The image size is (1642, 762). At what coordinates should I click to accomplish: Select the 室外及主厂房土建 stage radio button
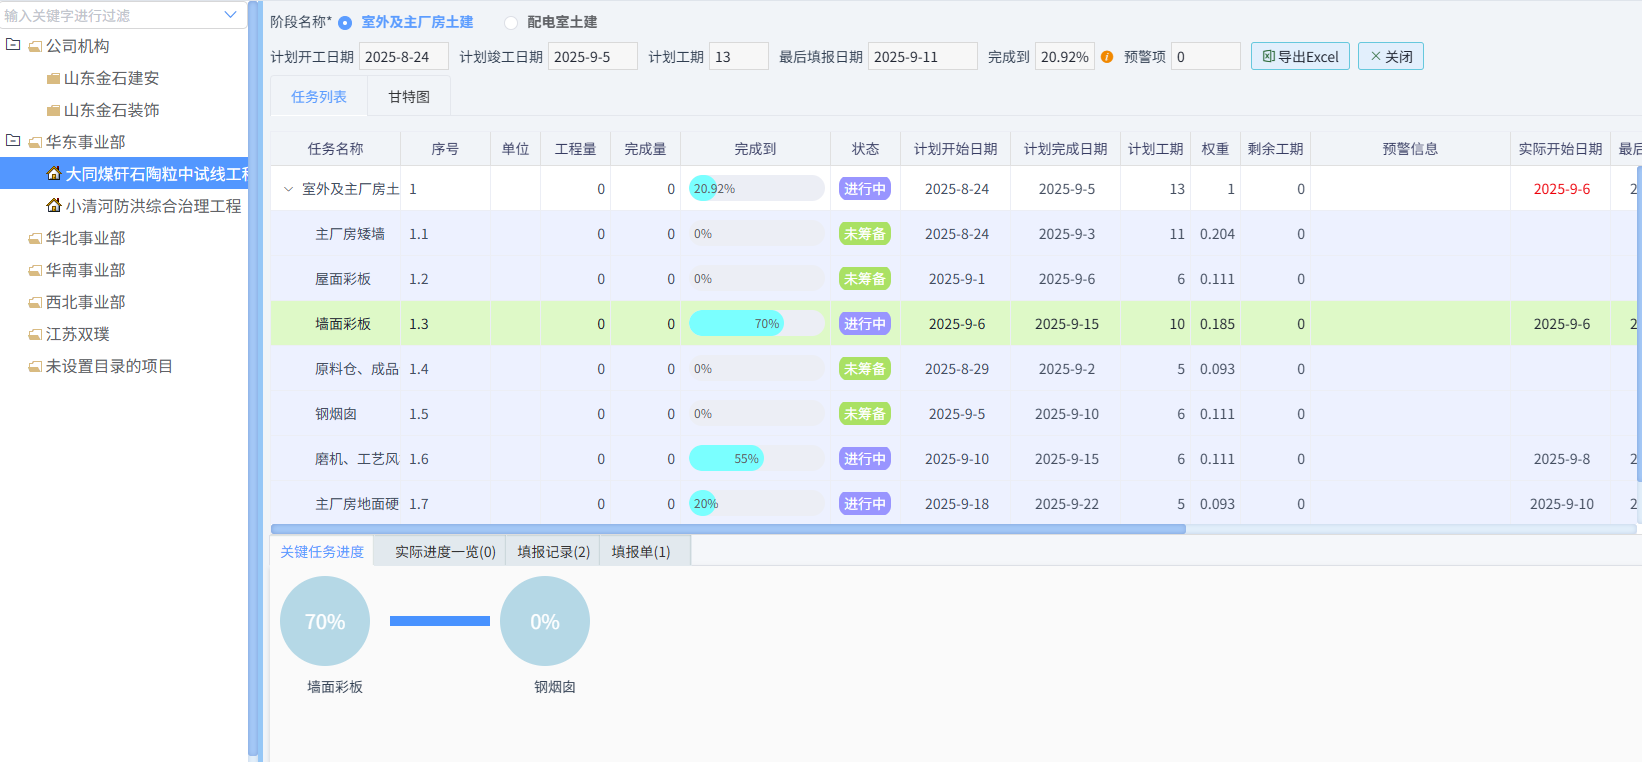[x=345, y=23]
